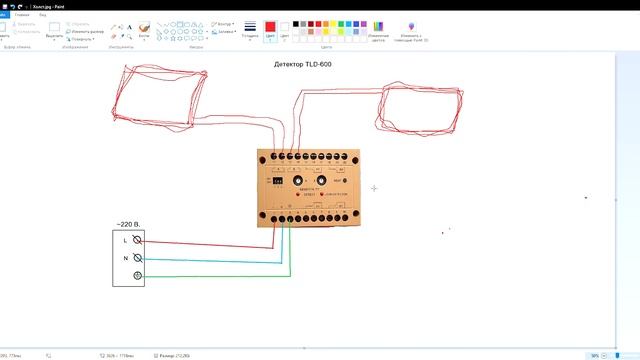The image size is (640, 360).
Task: Click the TLD-600 detector image on canvas
Action: (x=309, y=188)
